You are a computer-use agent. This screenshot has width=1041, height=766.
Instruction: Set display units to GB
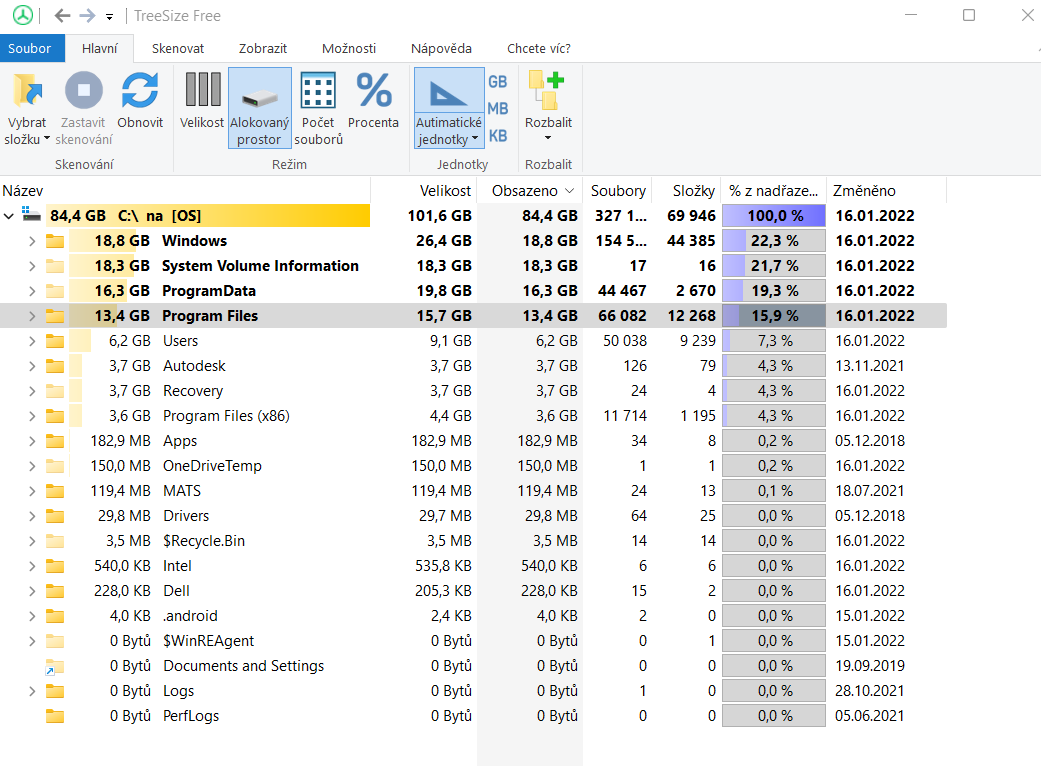[x=498, y=82]
